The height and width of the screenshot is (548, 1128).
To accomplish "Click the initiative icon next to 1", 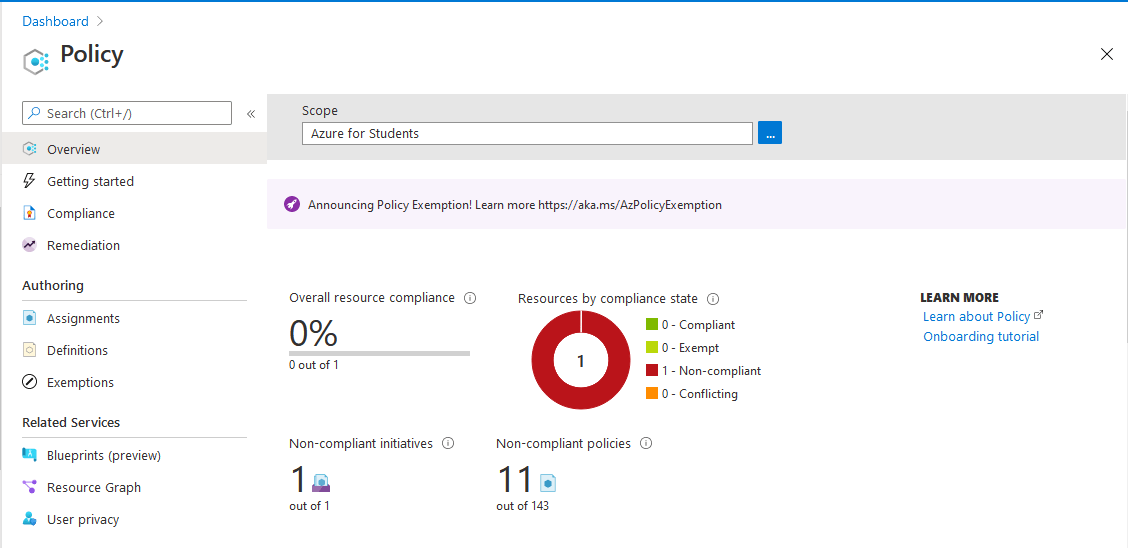I will [321, 483].
